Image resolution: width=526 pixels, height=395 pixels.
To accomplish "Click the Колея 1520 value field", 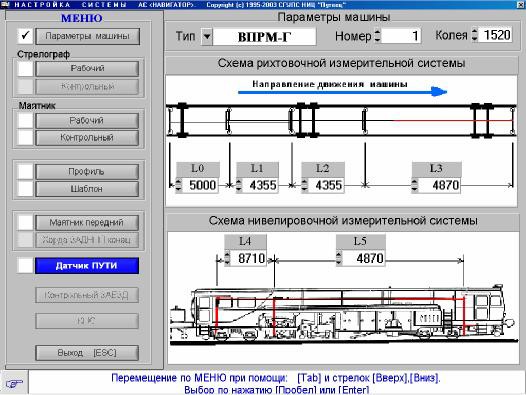I will tap(495, 35).
